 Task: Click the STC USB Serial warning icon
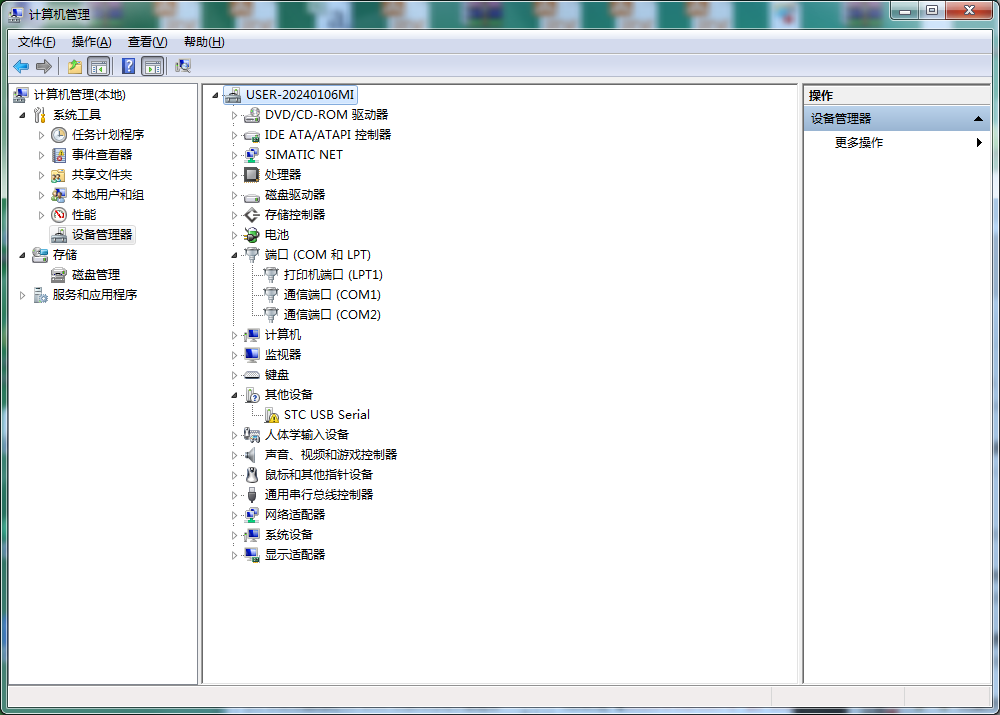272,415
